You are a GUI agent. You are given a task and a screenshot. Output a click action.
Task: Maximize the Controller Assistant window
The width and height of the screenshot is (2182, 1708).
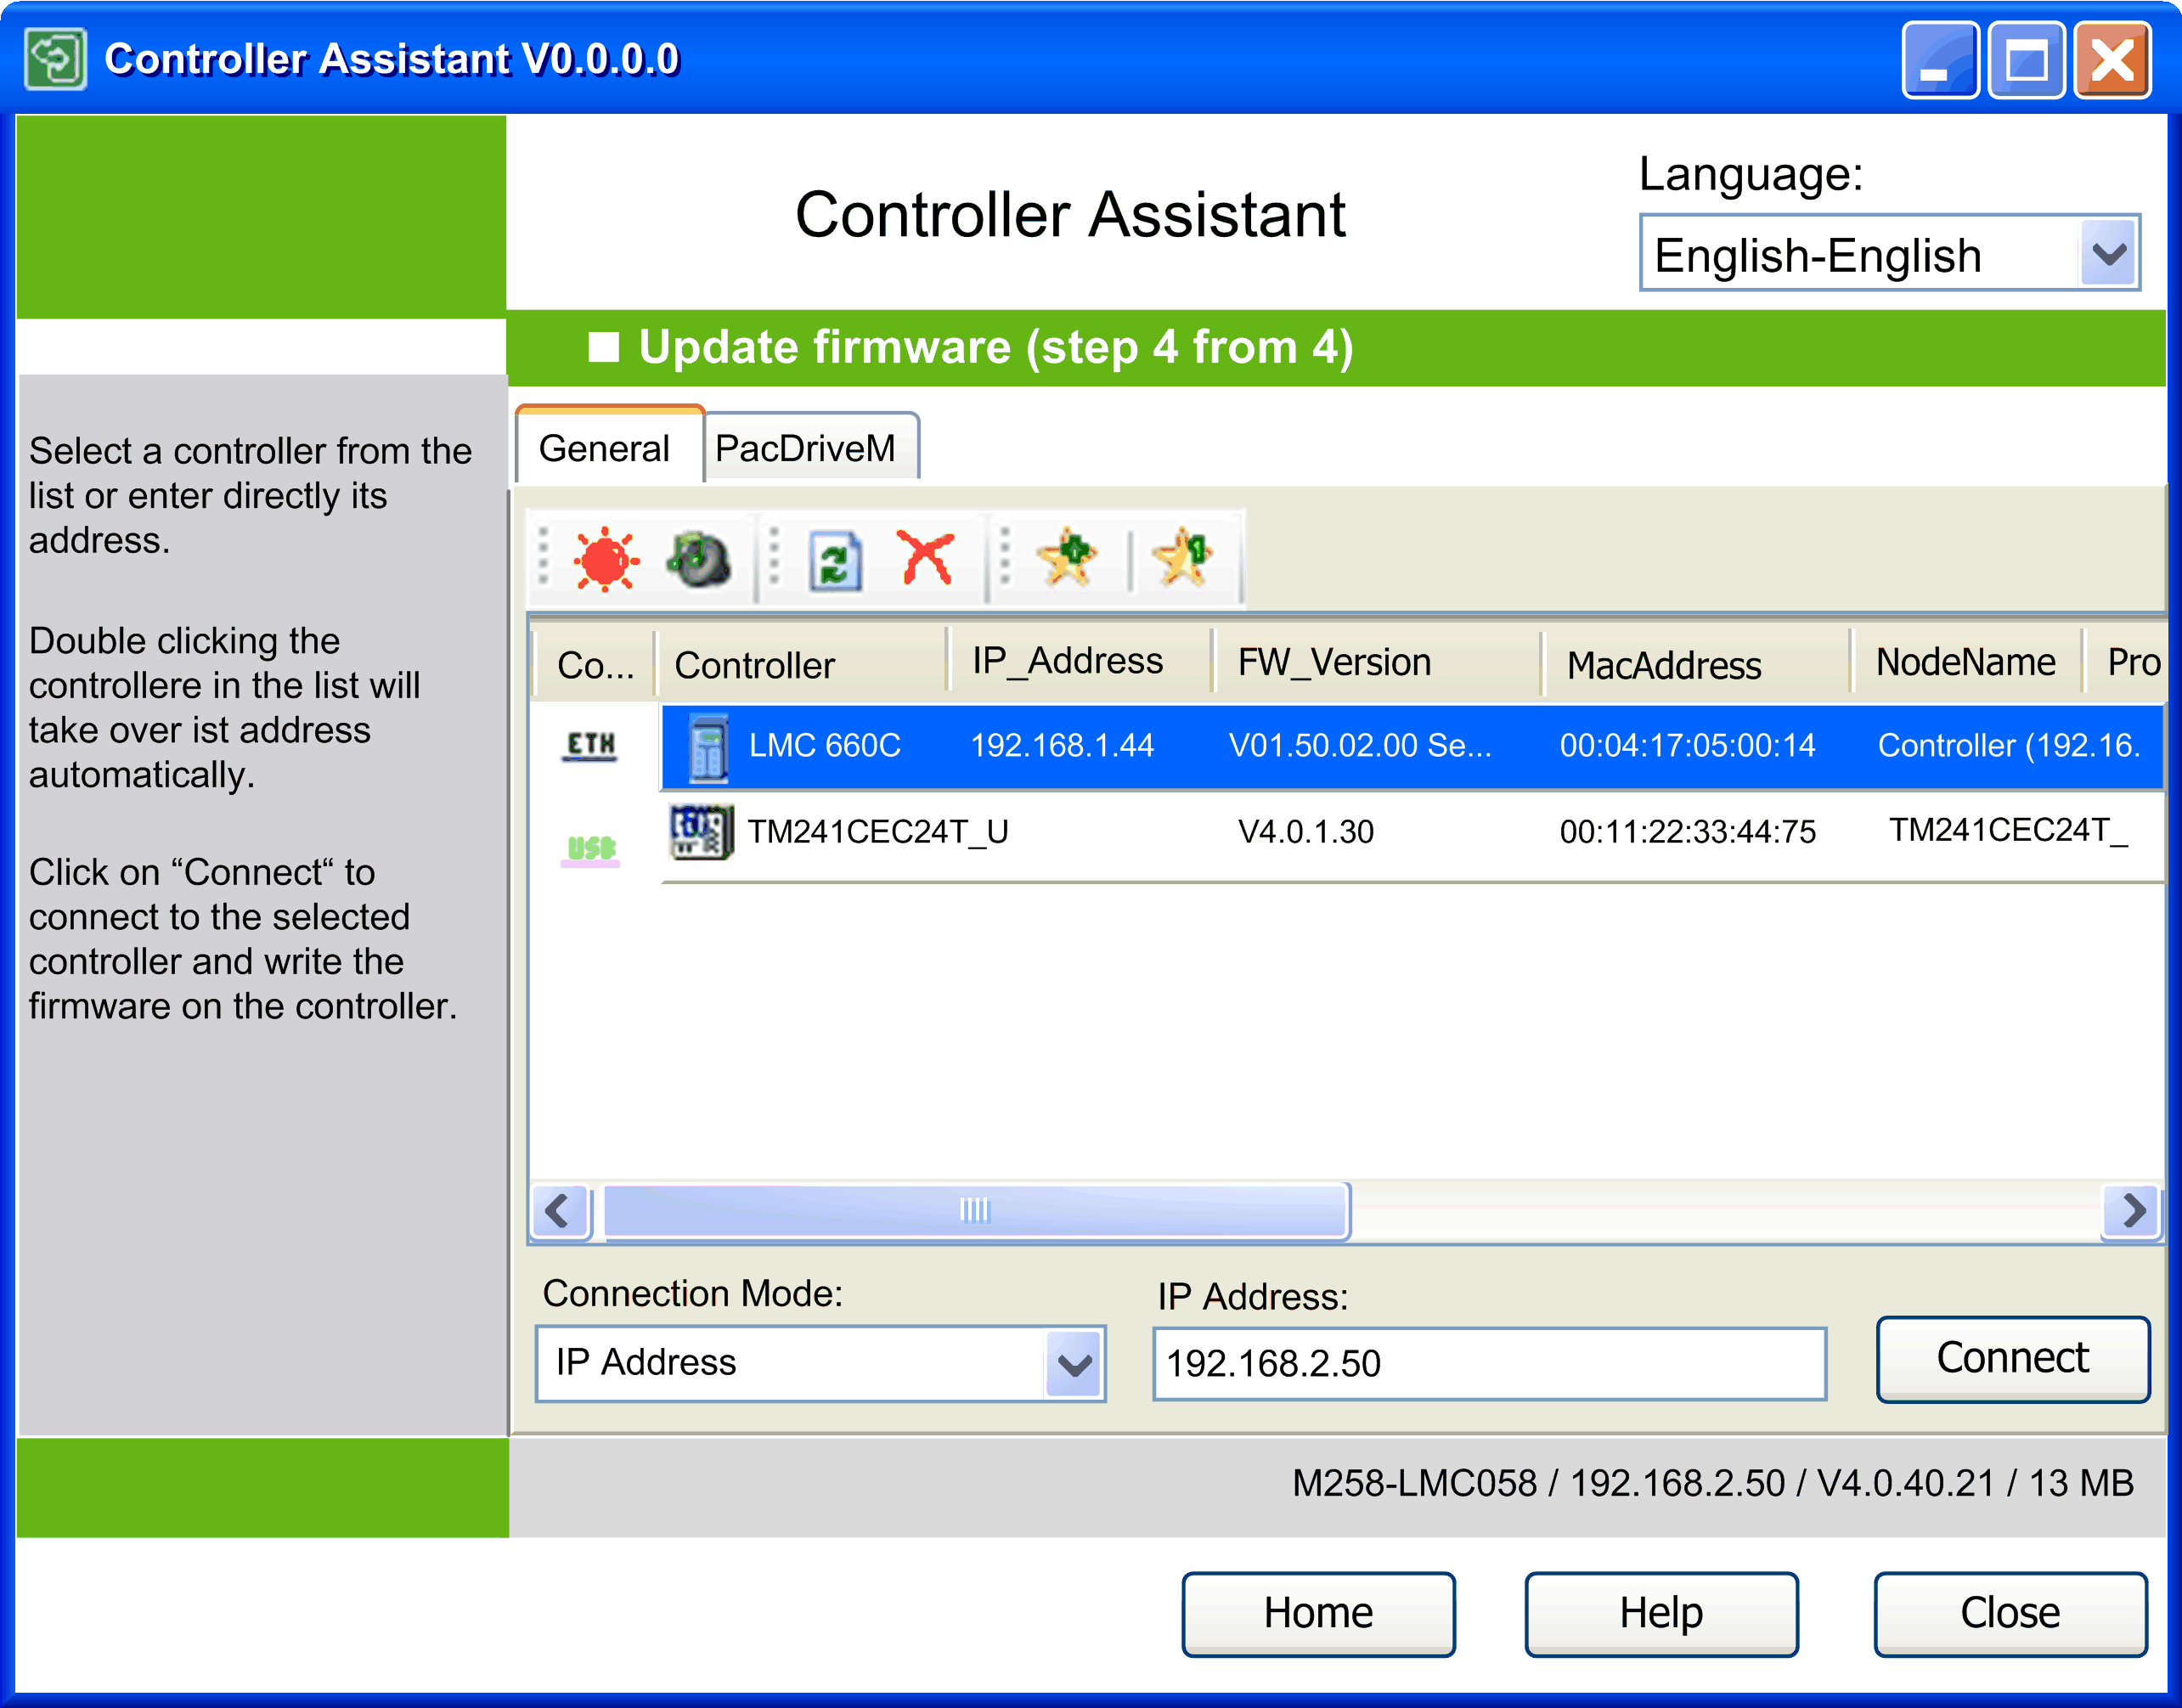[2026, 60]
